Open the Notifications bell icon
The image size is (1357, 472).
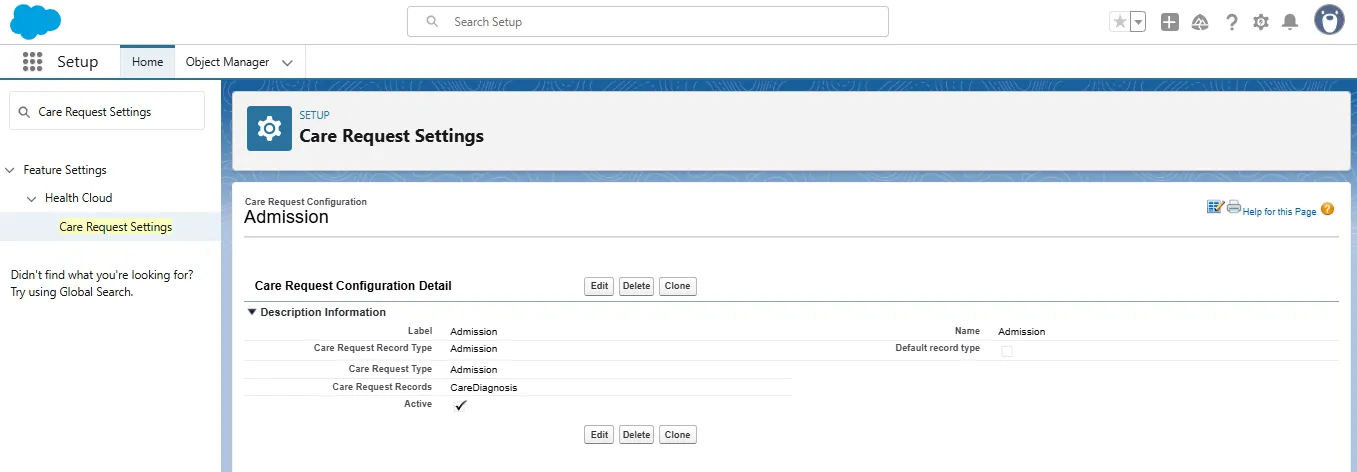[1290, 22]
